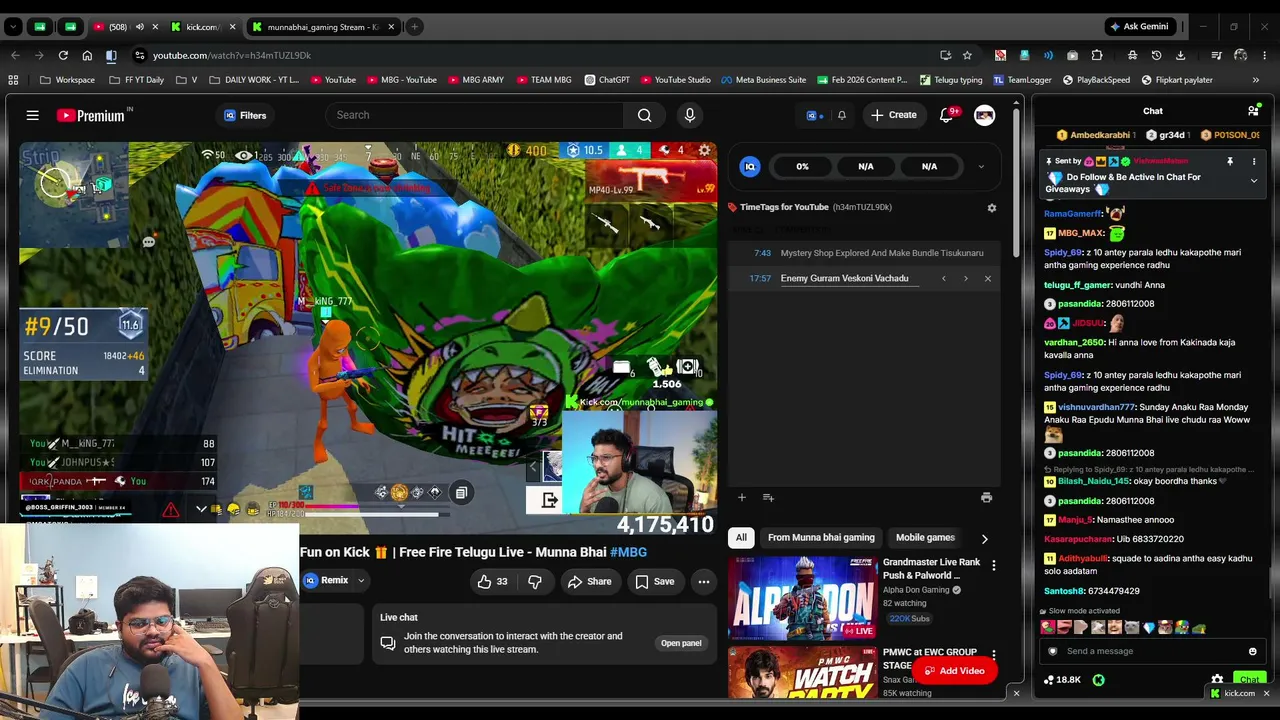Open the YouTube account avatar menu
Screen dimensions: 1280x720
(x=985, y=115)
